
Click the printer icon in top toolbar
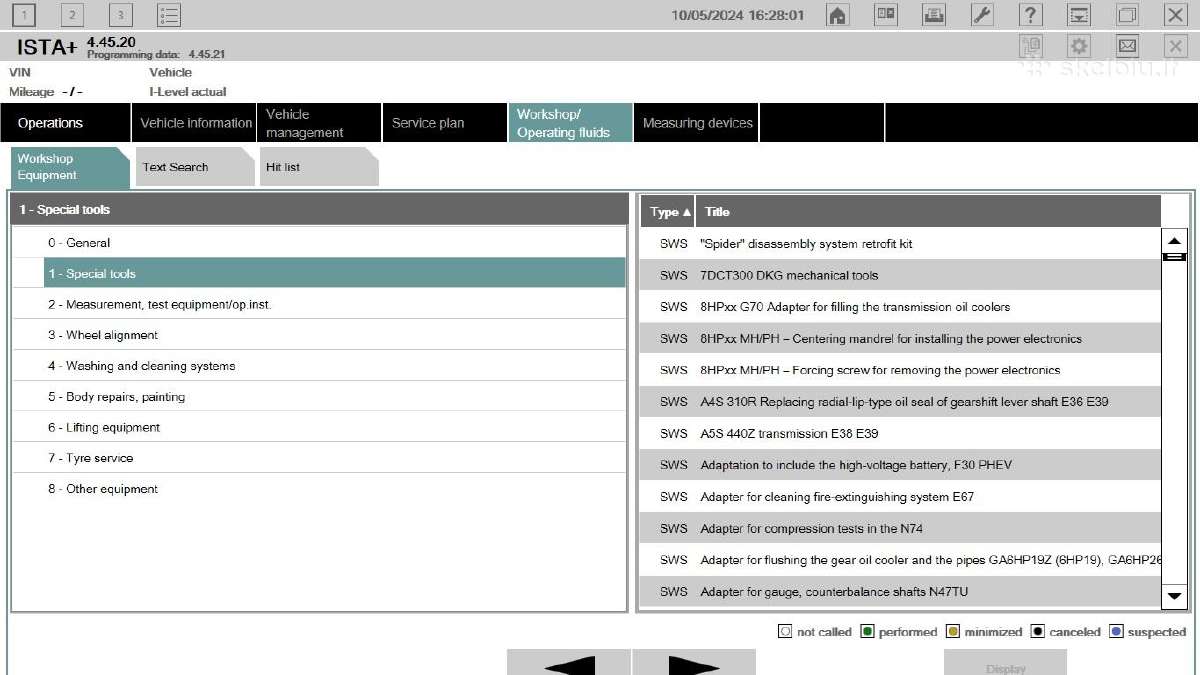[934, 14]
